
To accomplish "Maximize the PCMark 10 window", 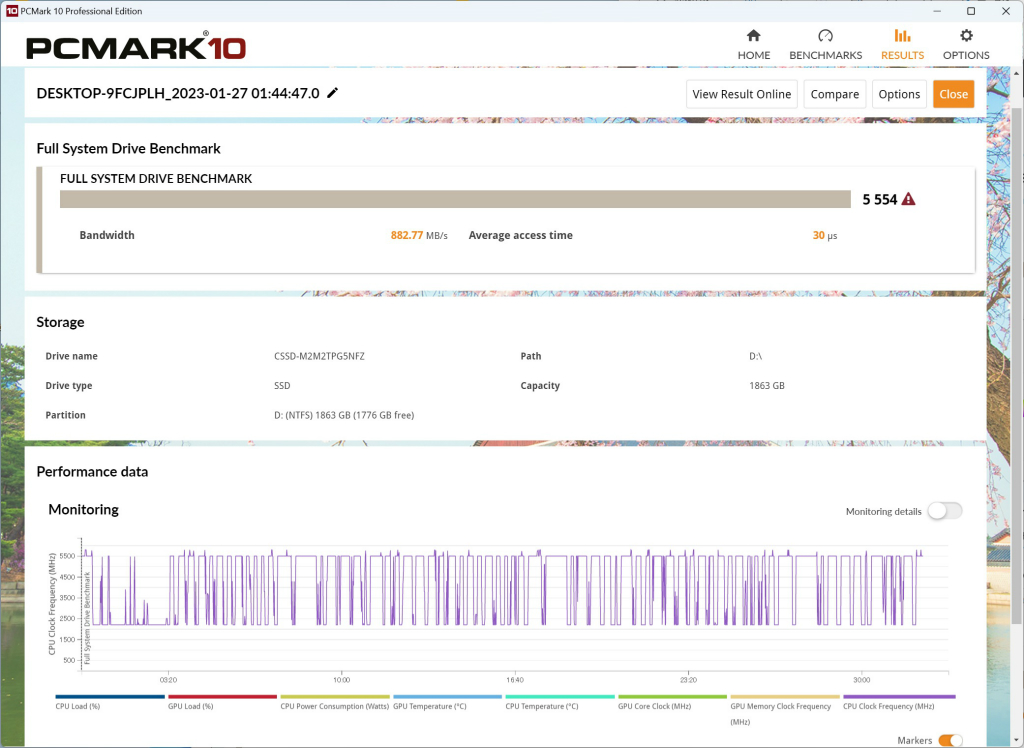I will [971, 11].
